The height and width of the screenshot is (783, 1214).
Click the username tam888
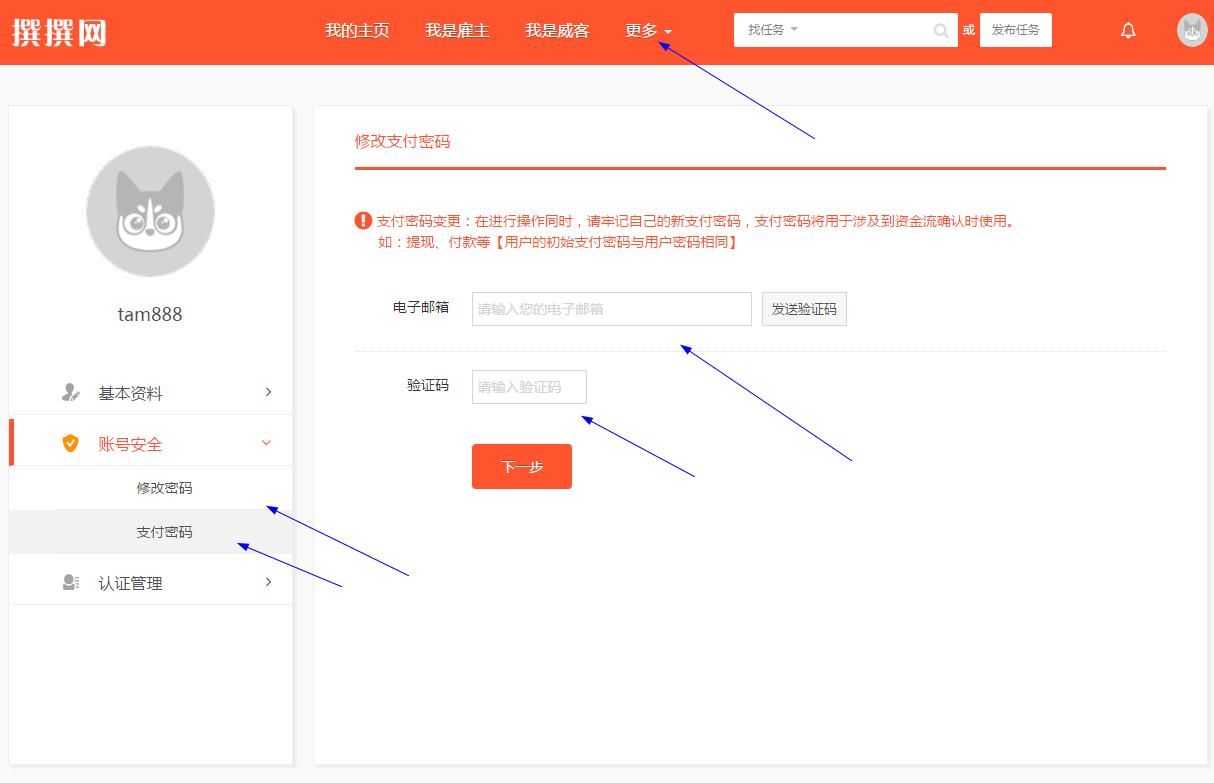pos(150,314)
